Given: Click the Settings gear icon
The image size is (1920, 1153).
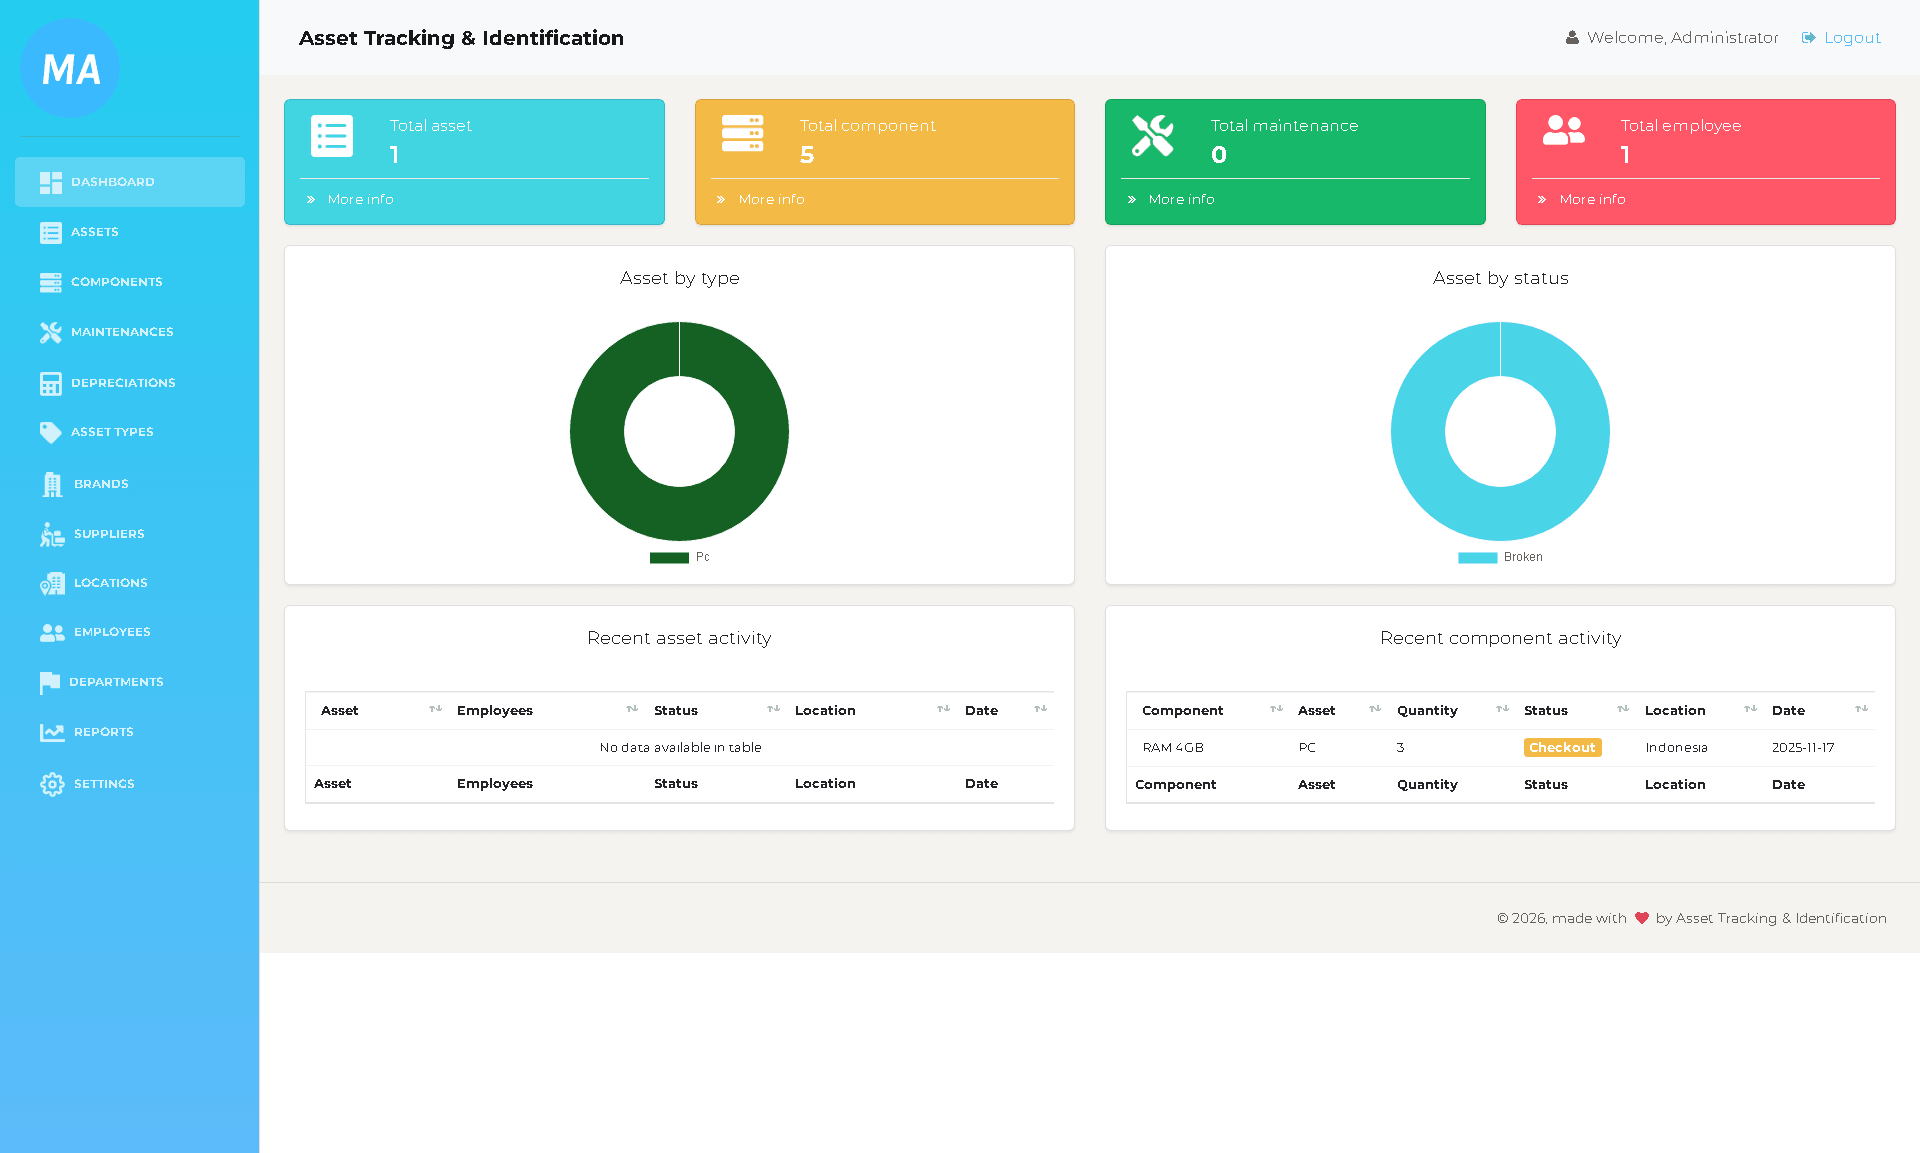Looking at the screenshot, I should [51, 784].
